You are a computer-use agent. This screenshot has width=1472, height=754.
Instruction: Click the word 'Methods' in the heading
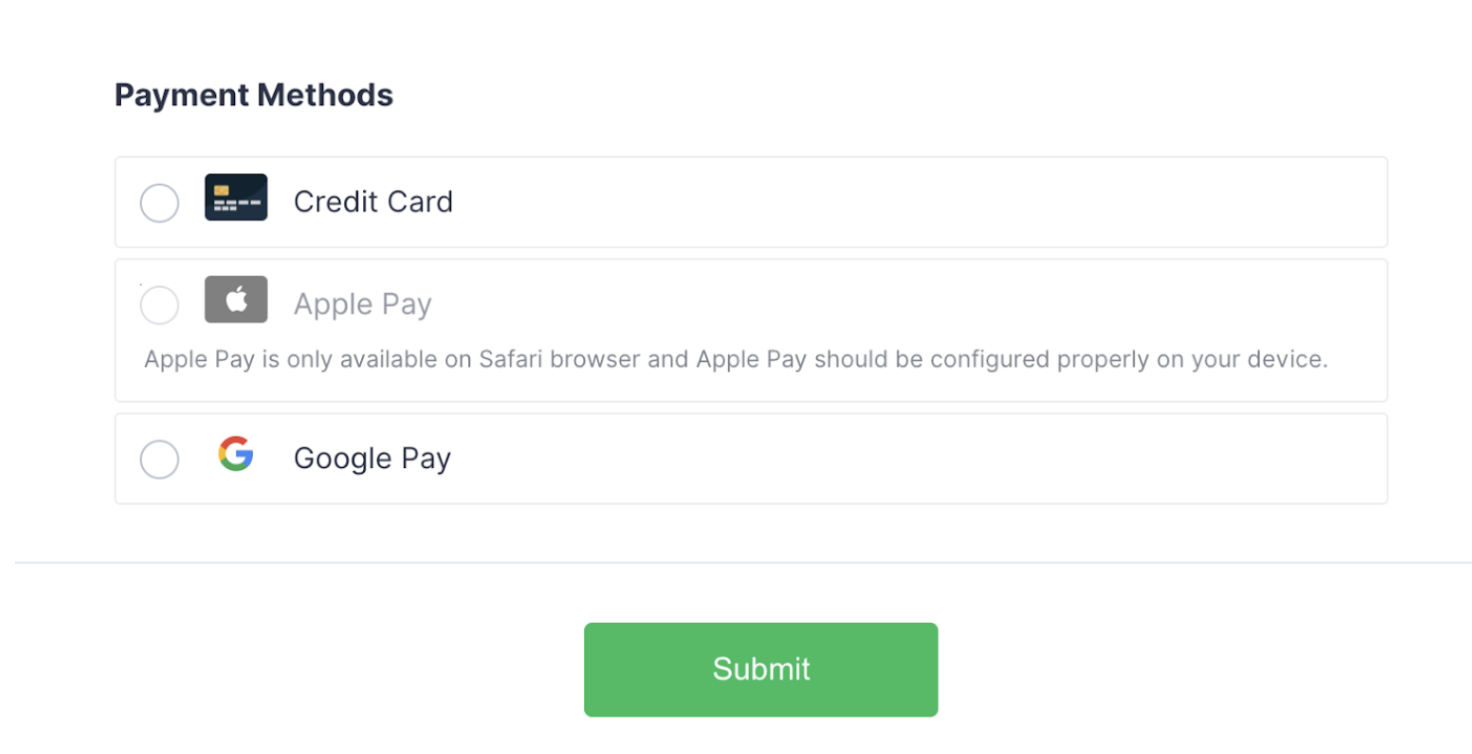pyautogui.click(x=325, y=95)
